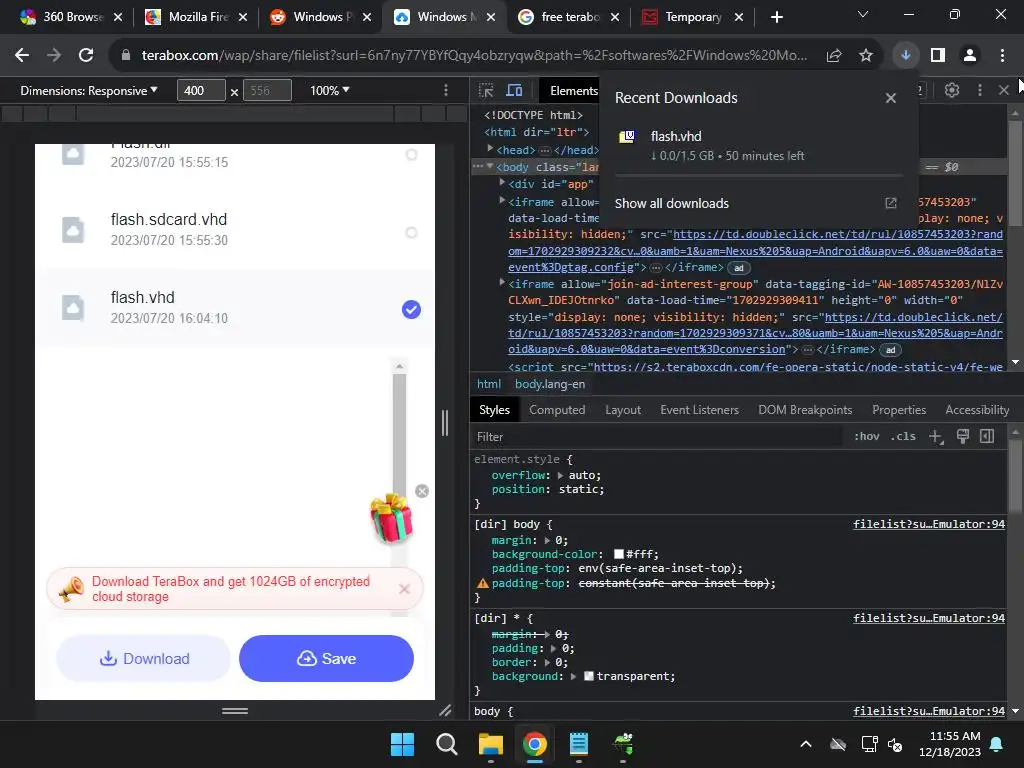The image size is (1024, 768).
Task: Click Show all downloads
Action: pos(671,203)
